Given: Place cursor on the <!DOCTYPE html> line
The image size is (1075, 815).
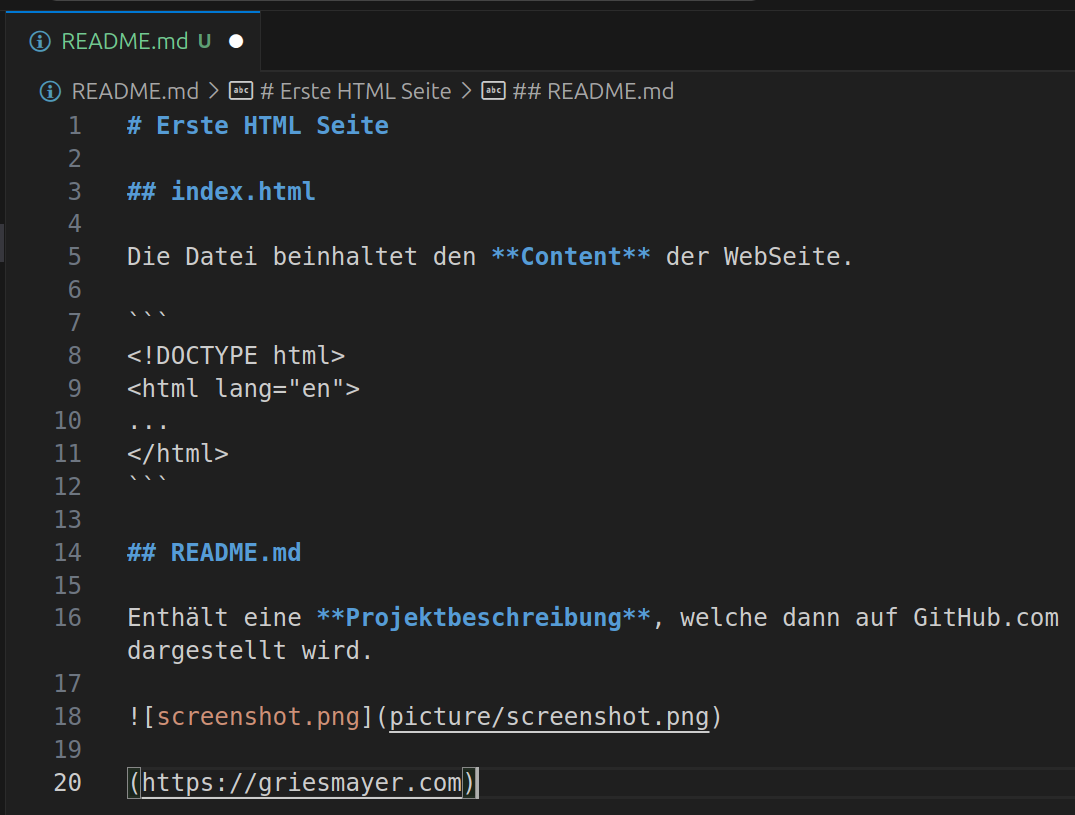Looking at the screenshot, I should pyautogui.click(x=236, y=355).
